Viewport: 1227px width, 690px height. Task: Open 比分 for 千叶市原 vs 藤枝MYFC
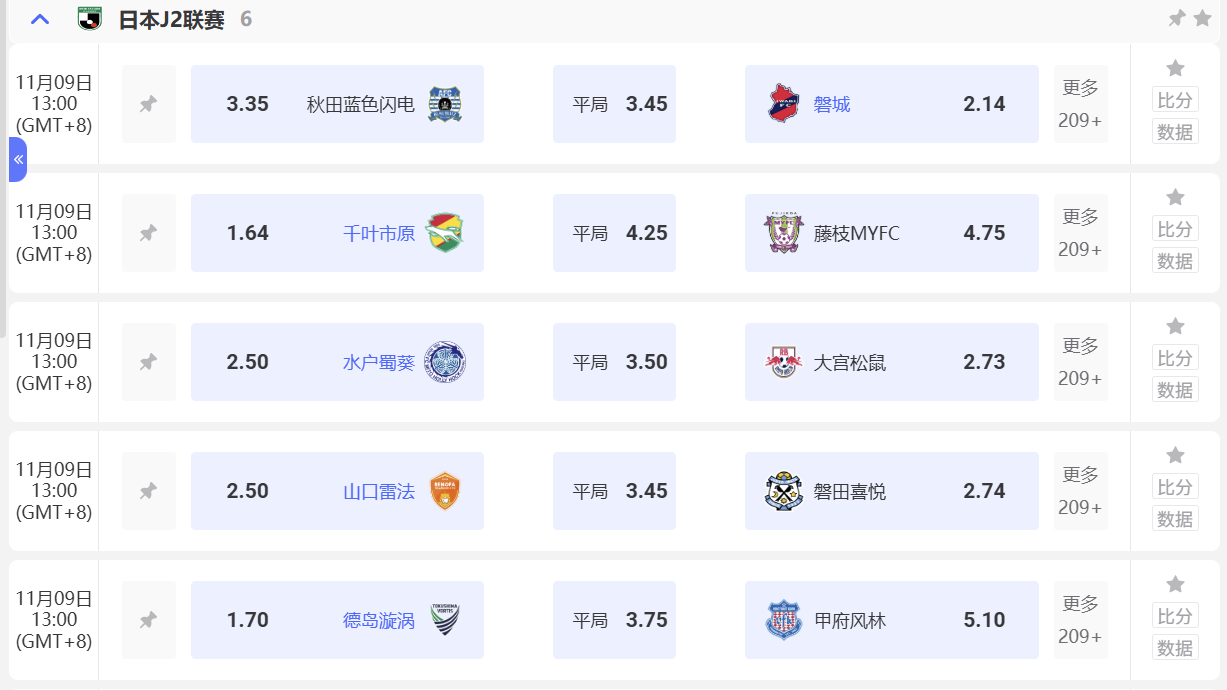pyautogui.click(x=1175, y=229)
